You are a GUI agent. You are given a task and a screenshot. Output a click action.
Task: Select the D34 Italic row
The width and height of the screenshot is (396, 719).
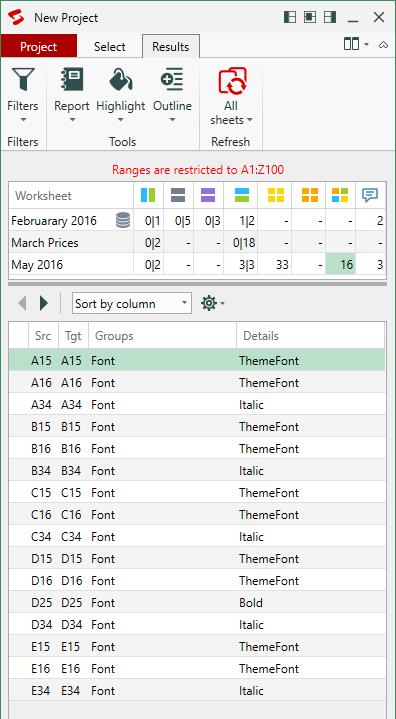pyautogui.click(x=197, y=625)
